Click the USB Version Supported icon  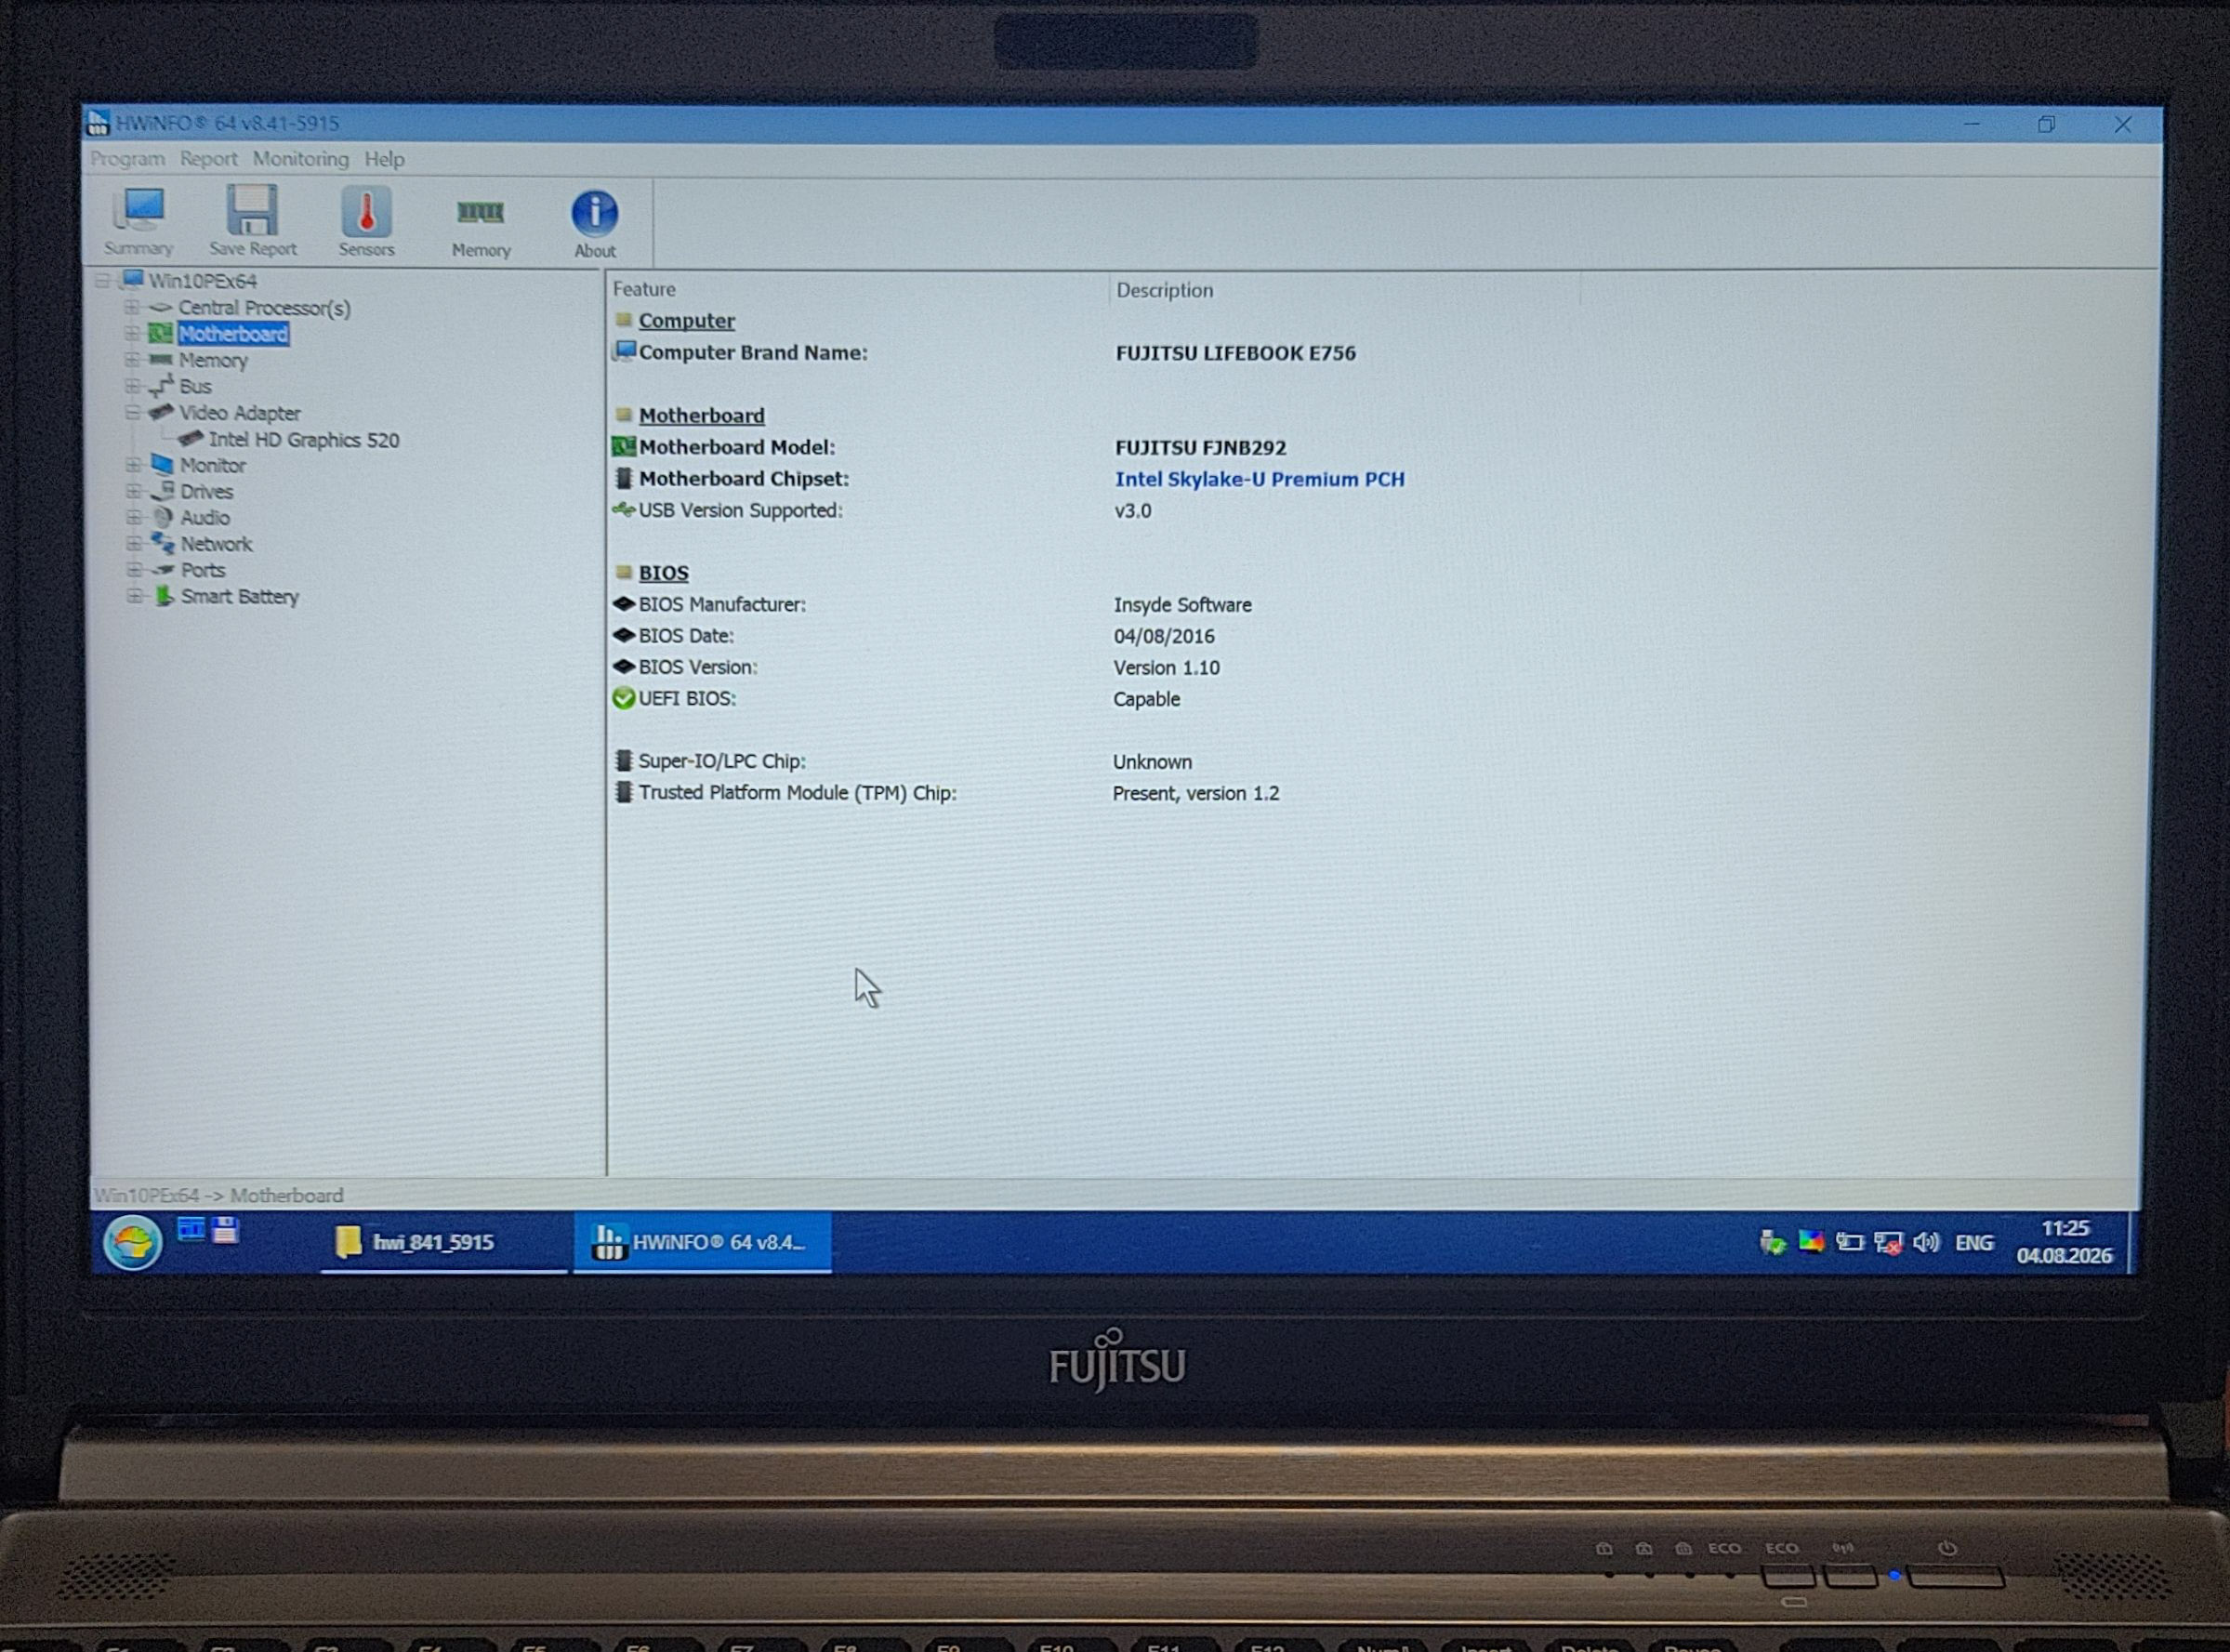pos(624,510)
